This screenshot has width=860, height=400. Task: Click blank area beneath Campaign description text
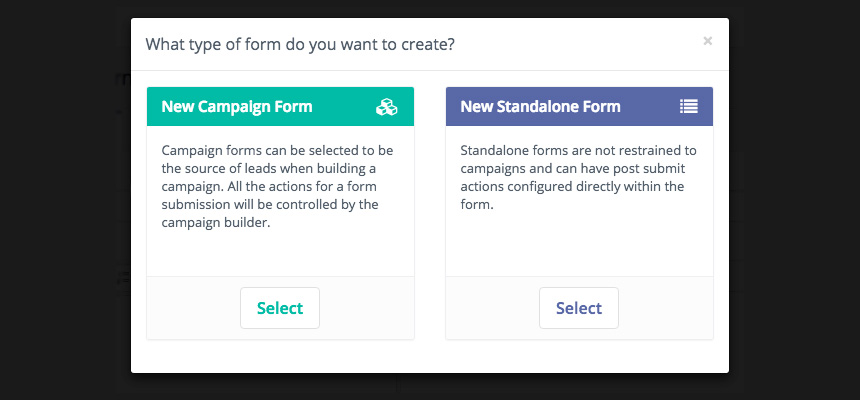point(280,253)
